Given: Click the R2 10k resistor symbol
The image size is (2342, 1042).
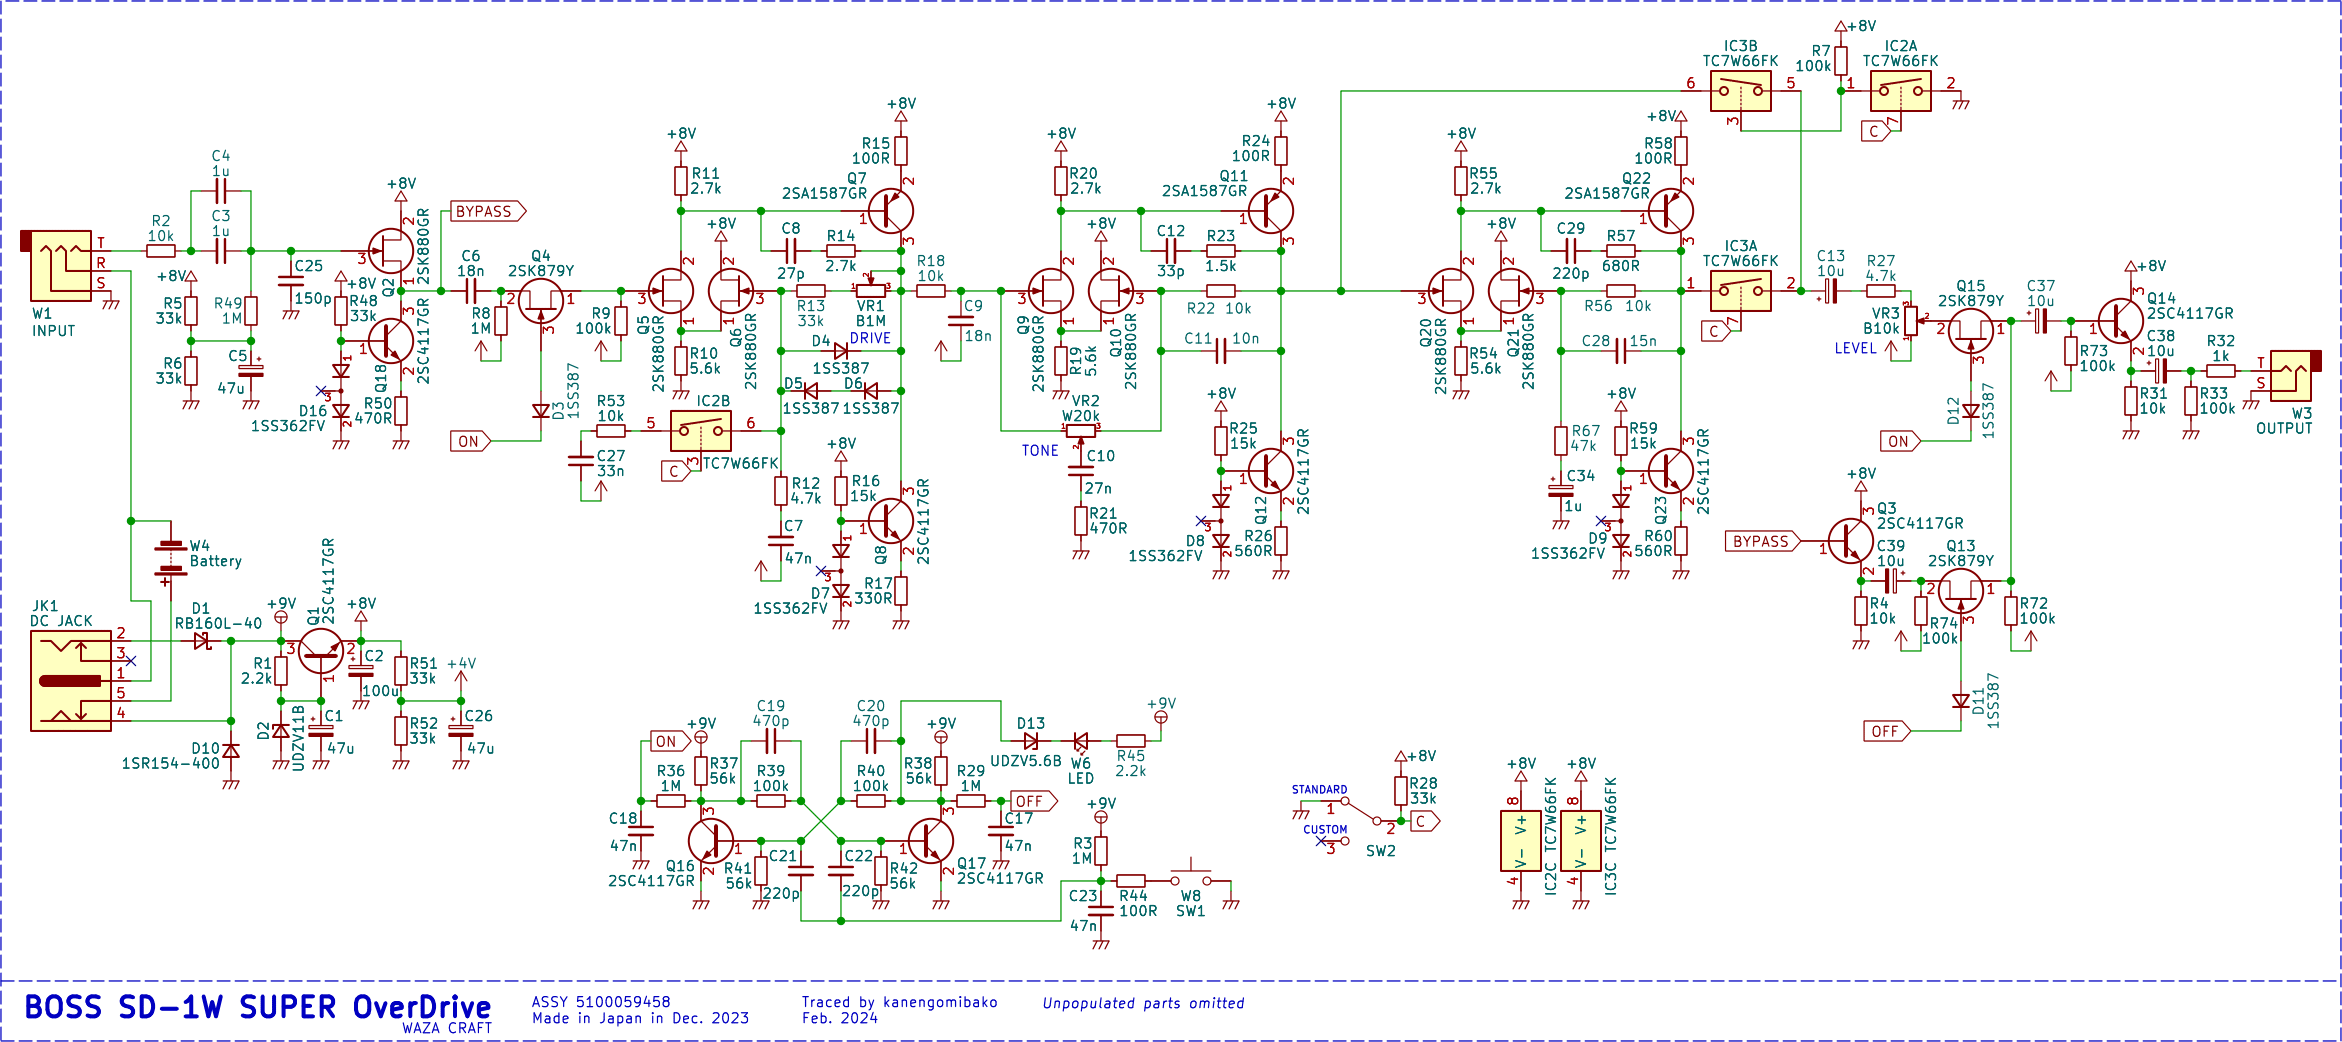Looking at the screenshot, I should point(161,251).
